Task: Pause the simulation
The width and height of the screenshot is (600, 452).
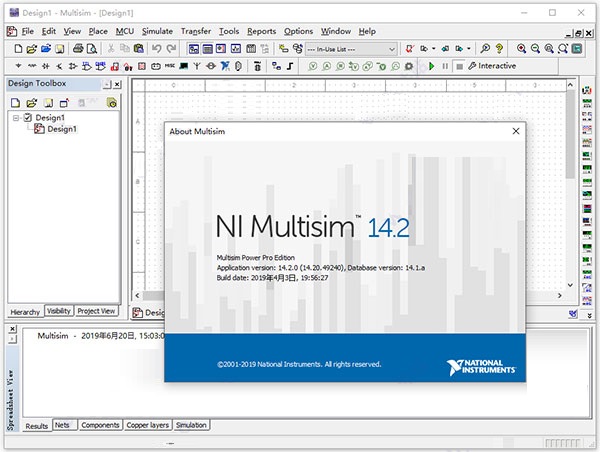Action: pyautogui.click(x=444, y=66)
